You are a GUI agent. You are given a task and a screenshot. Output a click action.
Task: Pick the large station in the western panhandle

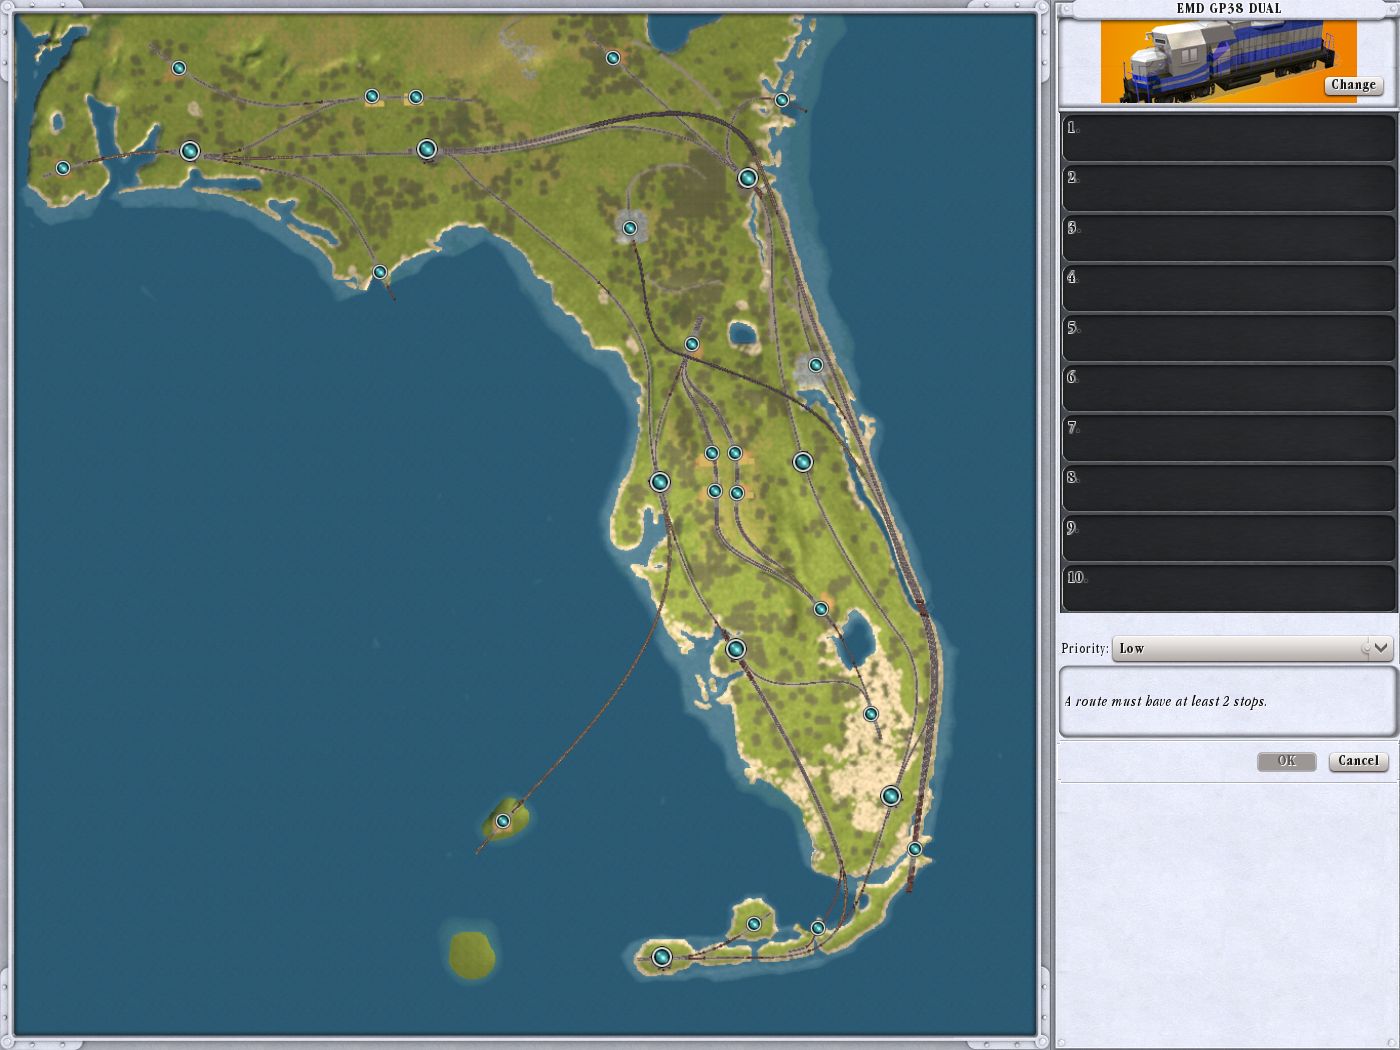coord(189,151)
